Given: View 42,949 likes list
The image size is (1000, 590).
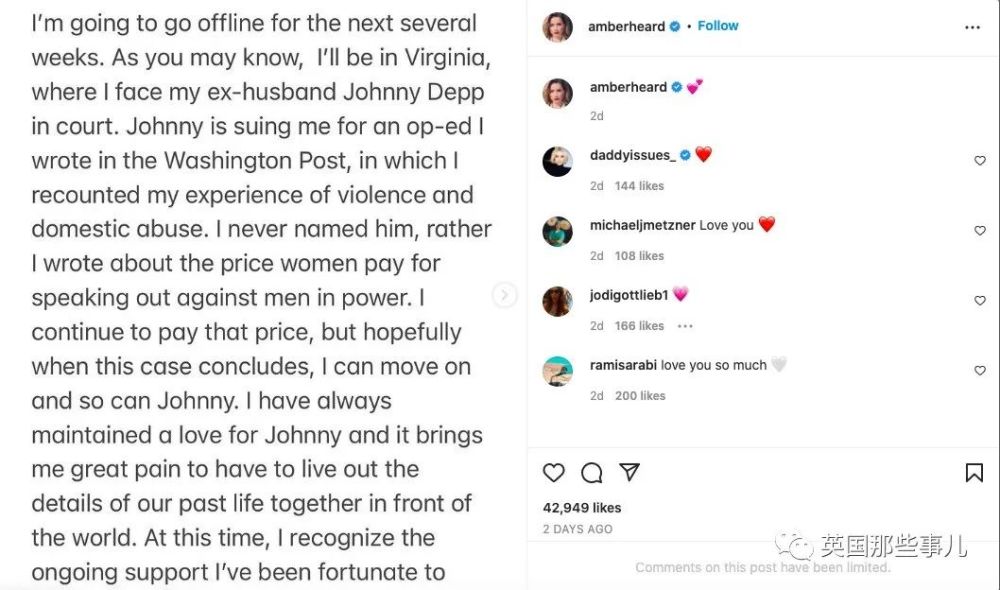Looking at the screenshot, I should tap(582, 508).
